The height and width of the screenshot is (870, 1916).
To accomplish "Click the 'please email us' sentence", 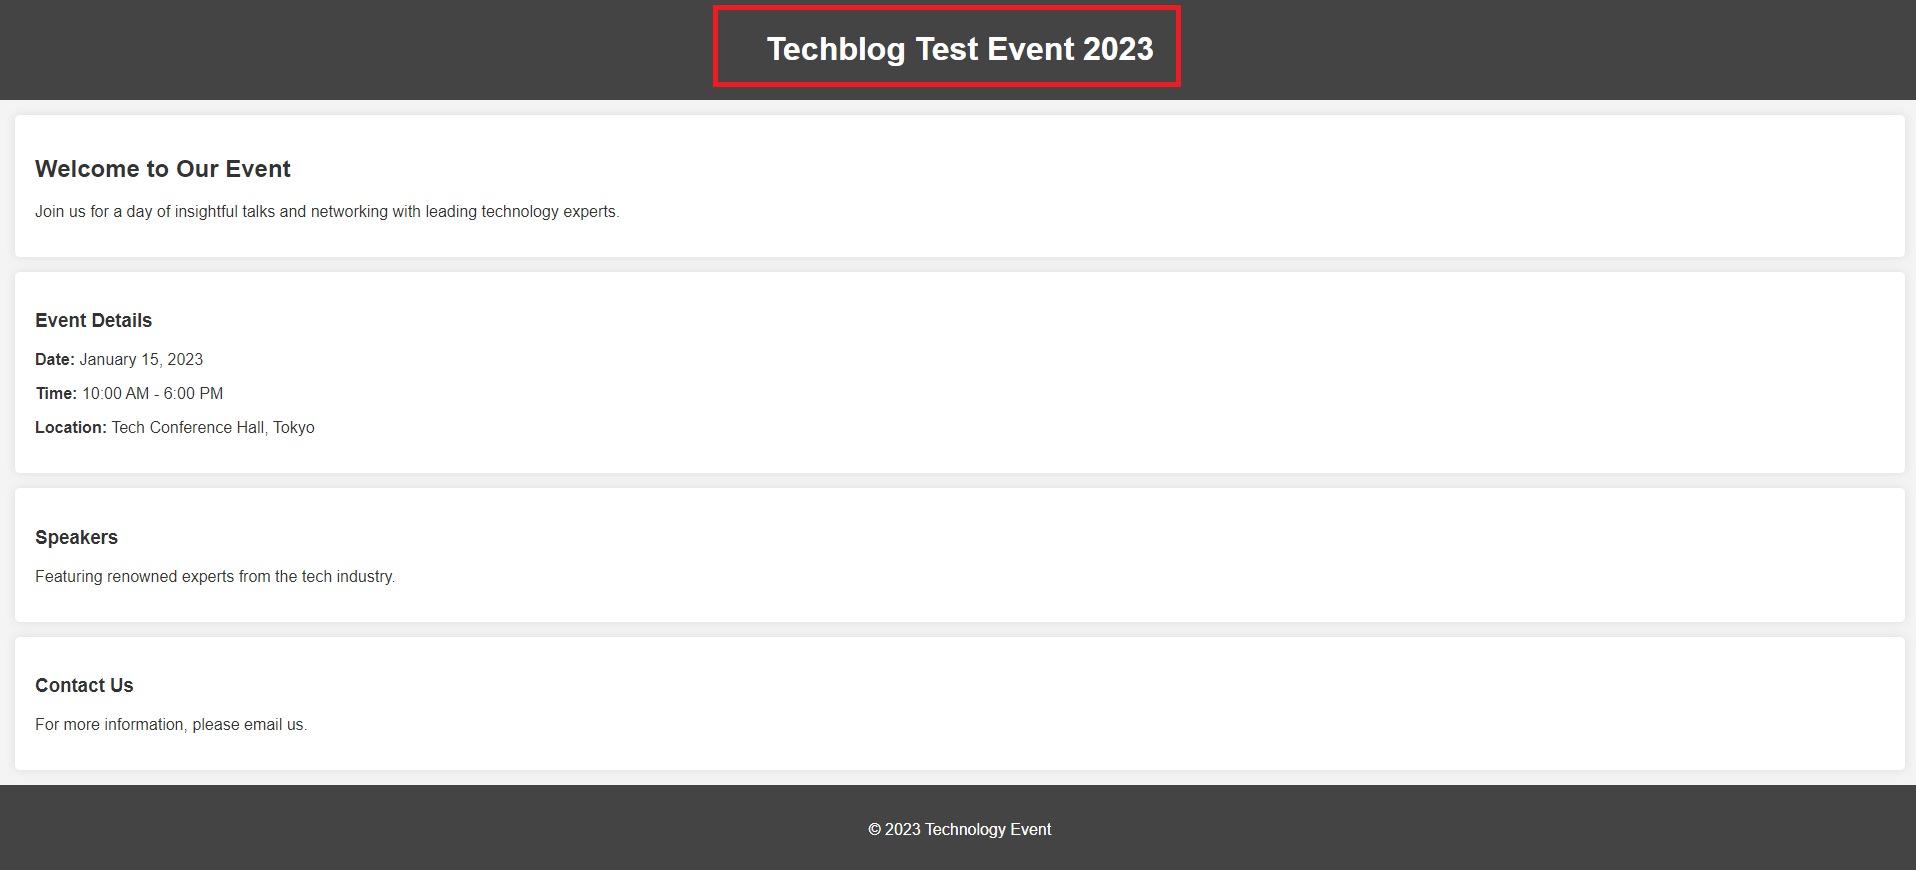I will click(171, 725).
